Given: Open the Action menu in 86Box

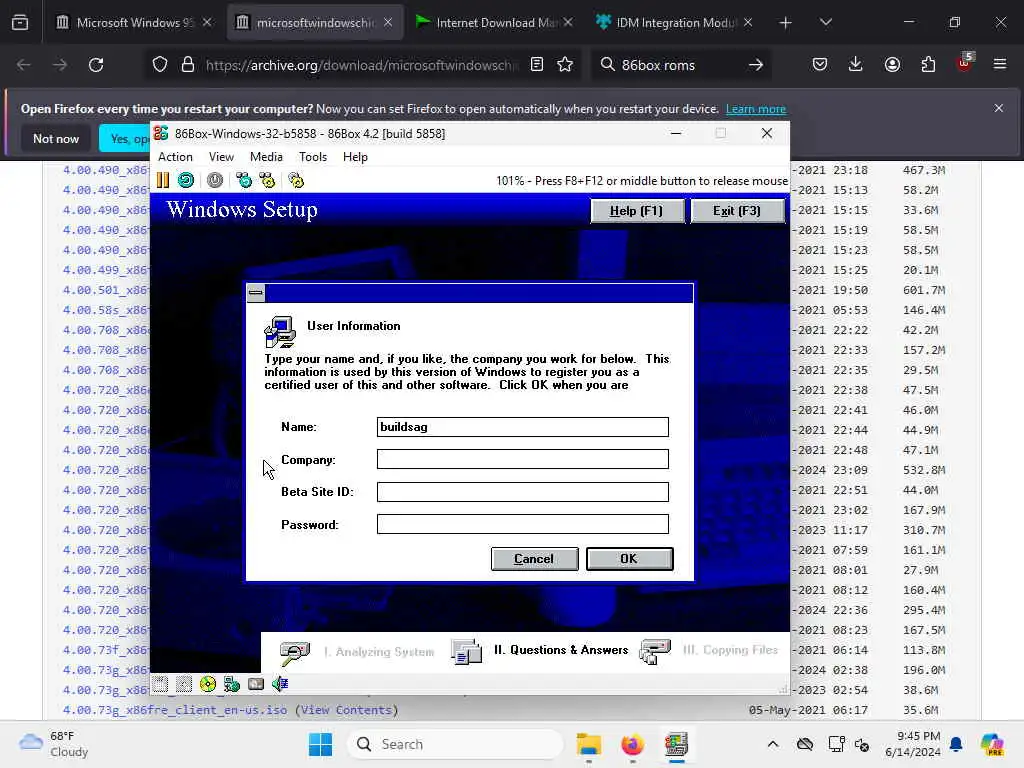Looking at the screenshot, I should (x=176, y=157).
